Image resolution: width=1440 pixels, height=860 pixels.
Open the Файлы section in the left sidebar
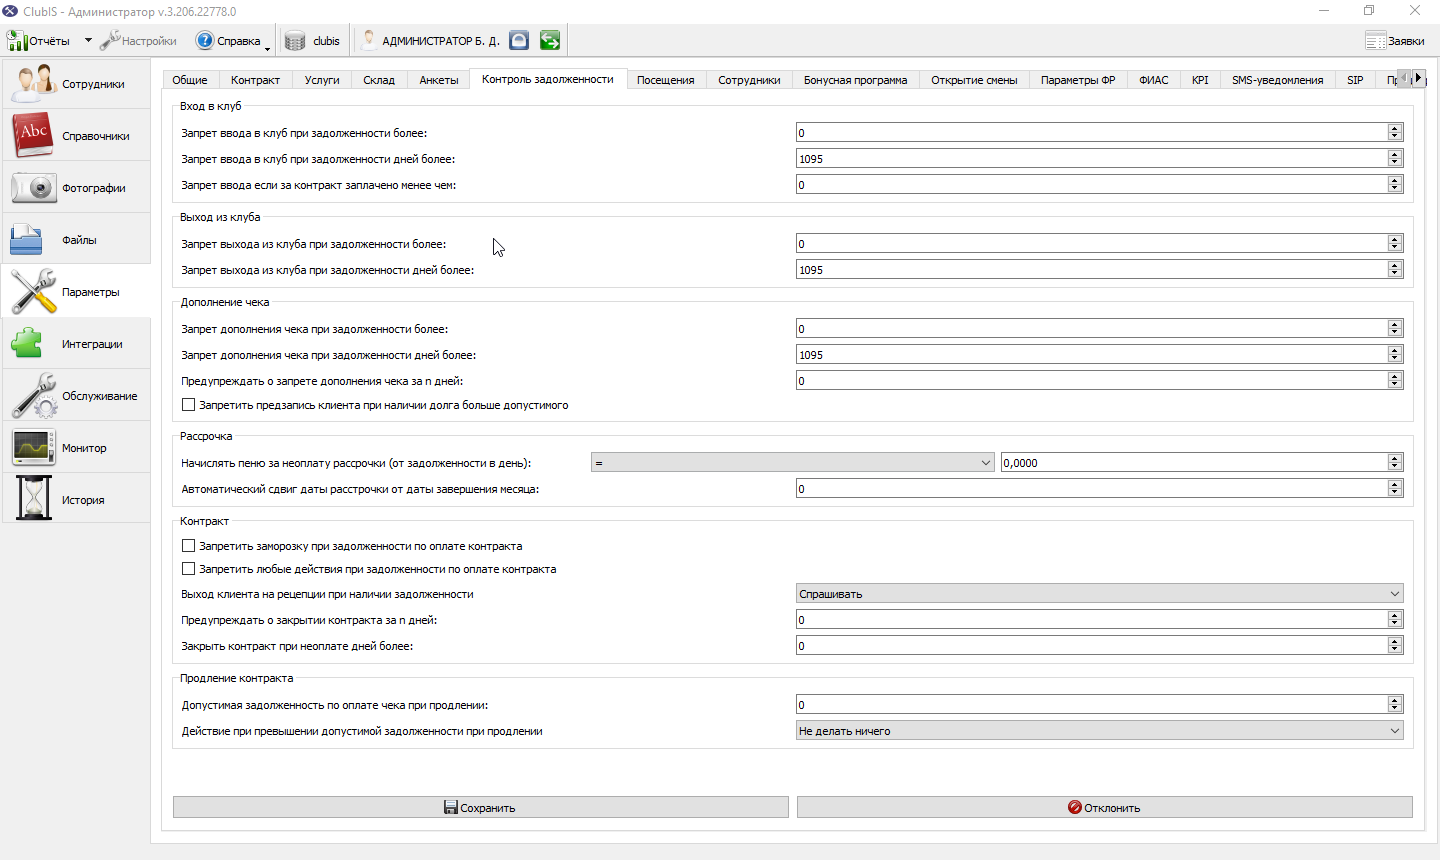[x=76, y=240]
